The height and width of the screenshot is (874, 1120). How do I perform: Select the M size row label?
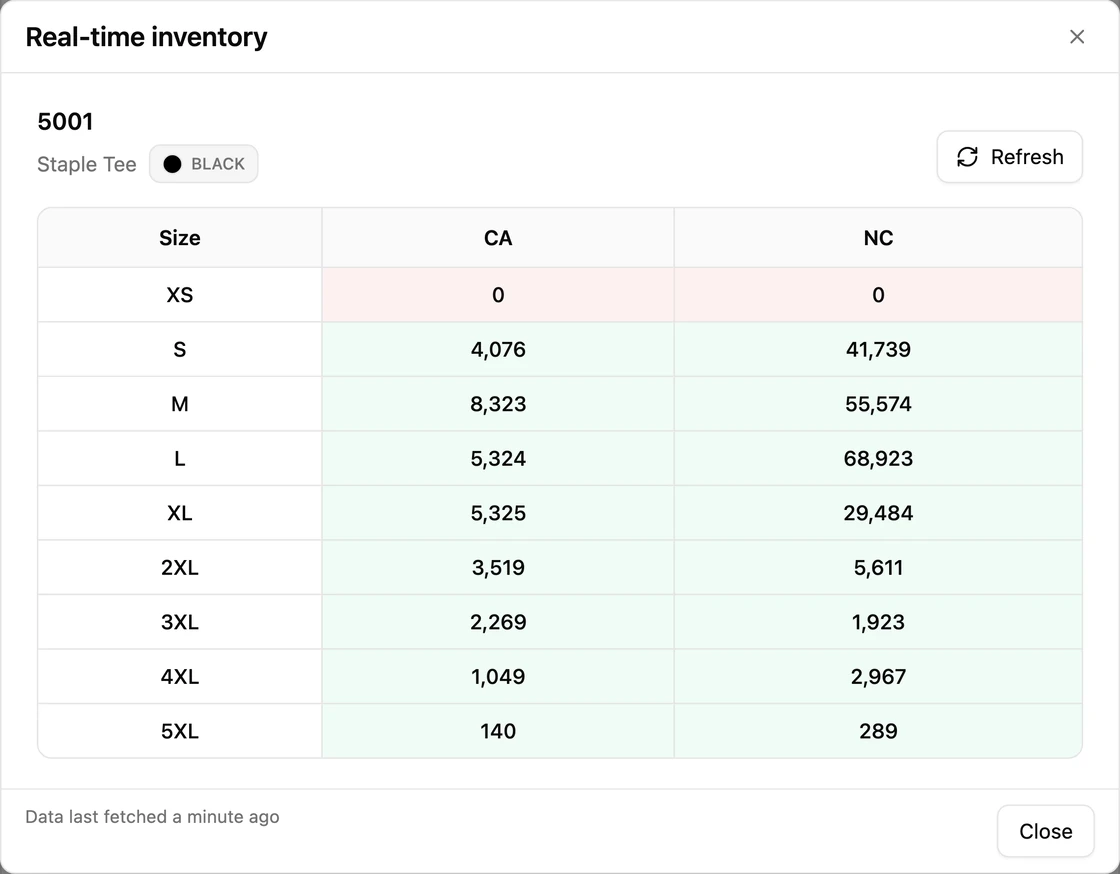[x=180, y=404]
